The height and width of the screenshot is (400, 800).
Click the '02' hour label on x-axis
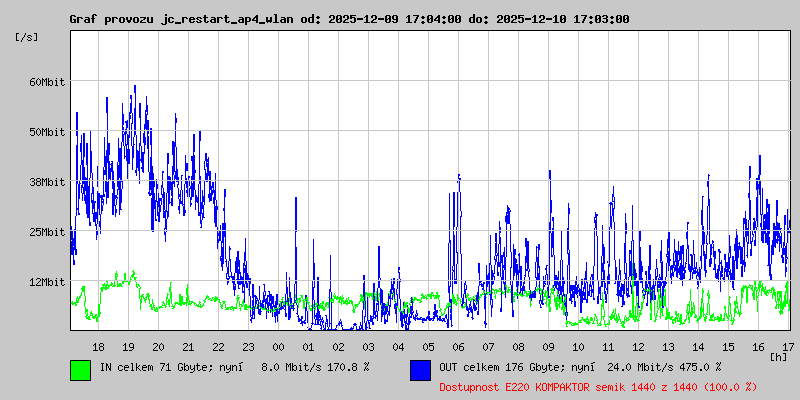pyautogui.click(x=338, y=347)
